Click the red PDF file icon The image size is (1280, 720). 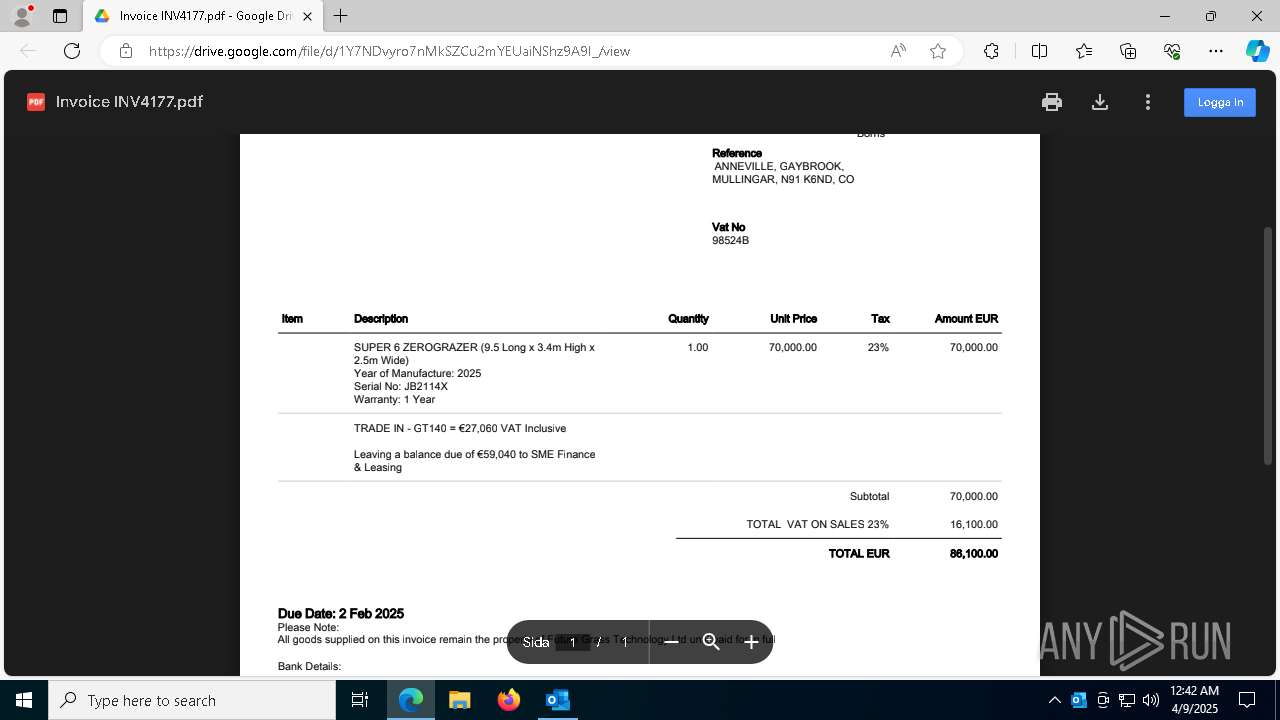pyautogui.click(x=36, y=102)
